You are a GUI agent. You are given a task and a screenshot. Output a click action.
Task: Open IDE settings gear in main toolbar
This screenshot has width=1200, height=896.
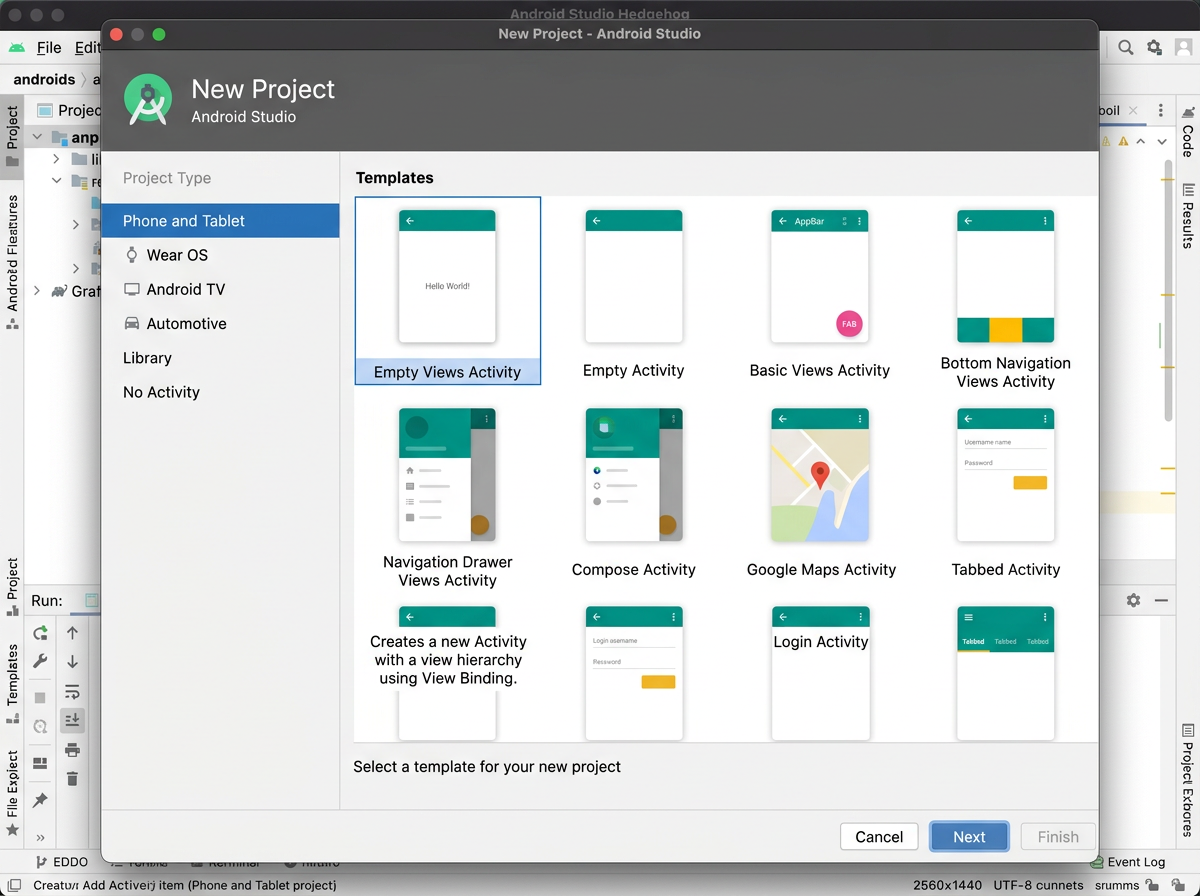tap(1154, 47)
